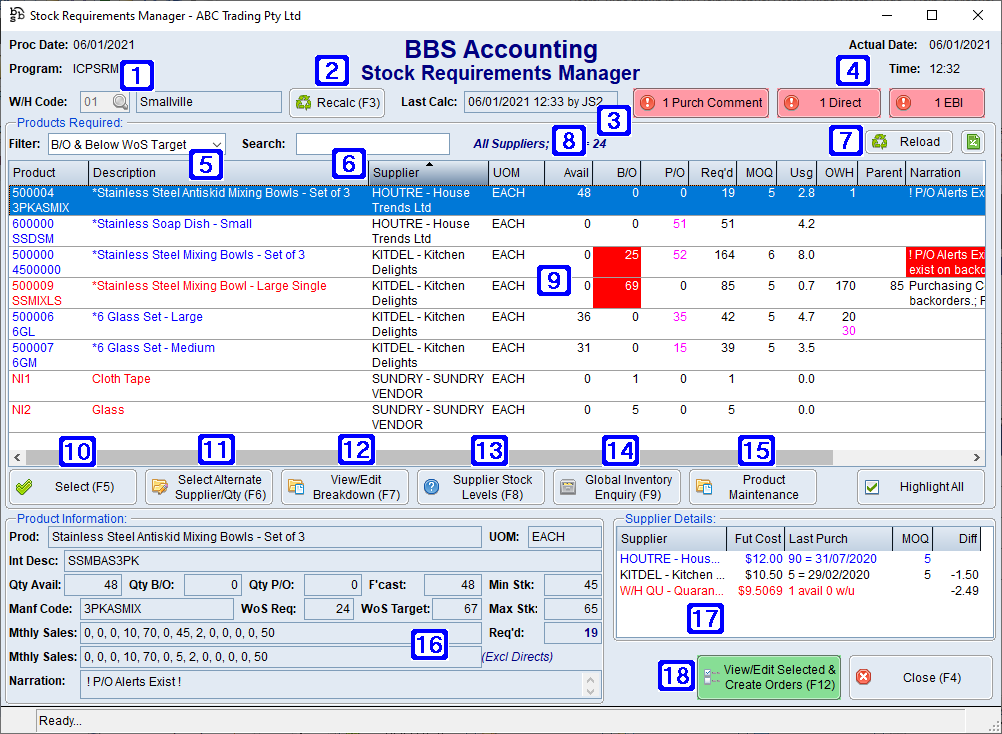Viewport: 1002px width, 734px height.
Task: Click inside the Search input box
Action: point(372,141)
